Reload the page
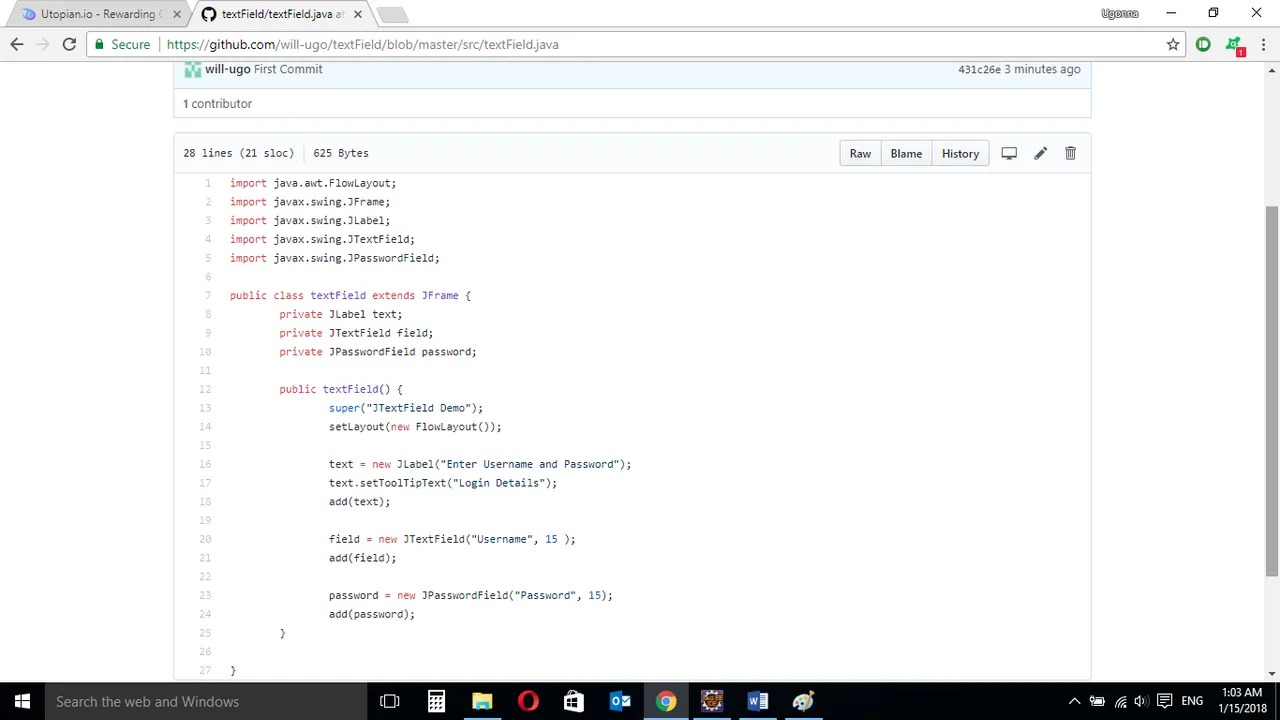Screen dimensions: 1280x720 click(69, 44)
